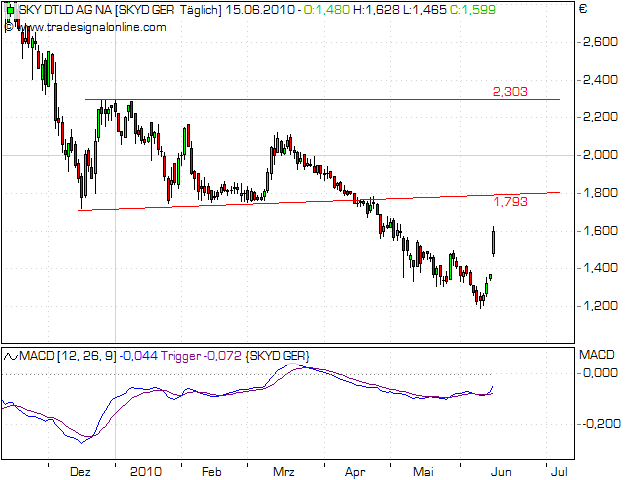
Task: Click the Jul month label
Action: (x=559, y=472)
